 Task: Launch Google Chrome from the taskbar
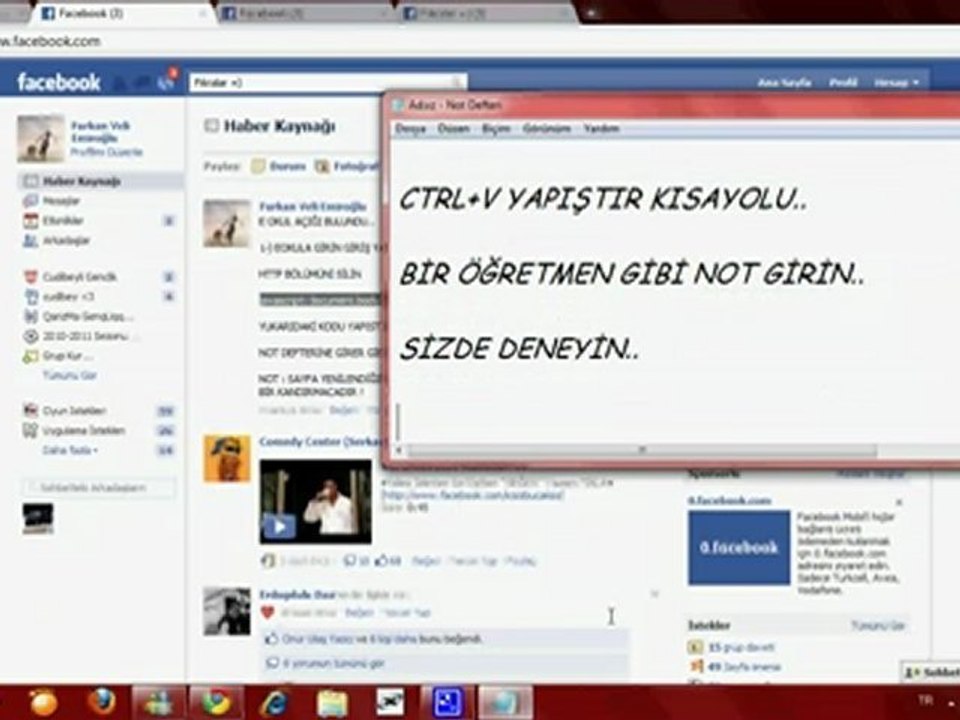(216, 703)
